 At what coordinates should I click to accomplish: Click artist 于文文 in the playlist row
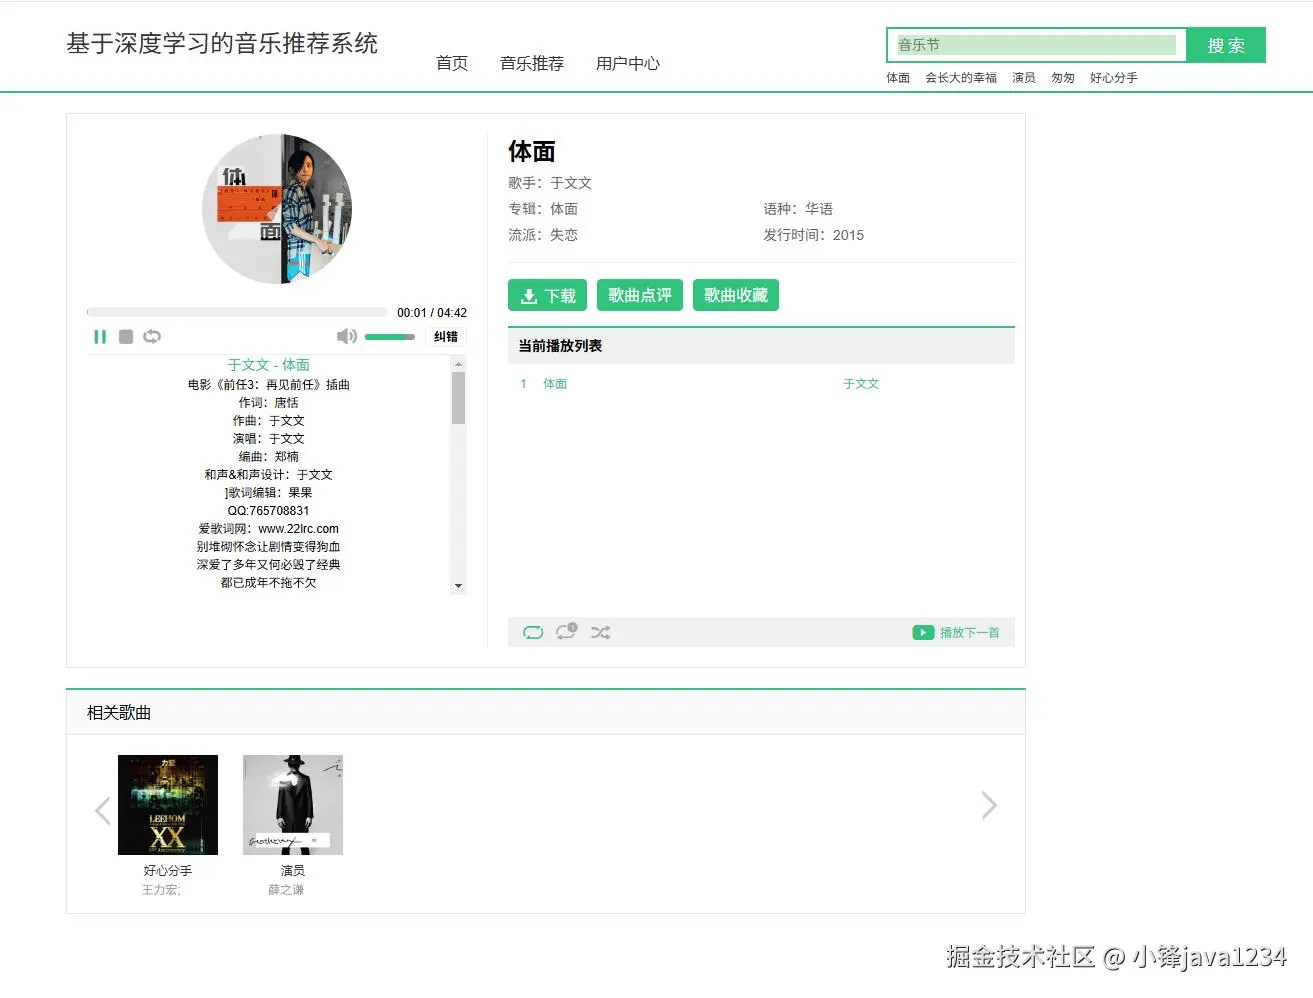pos(861,384)
